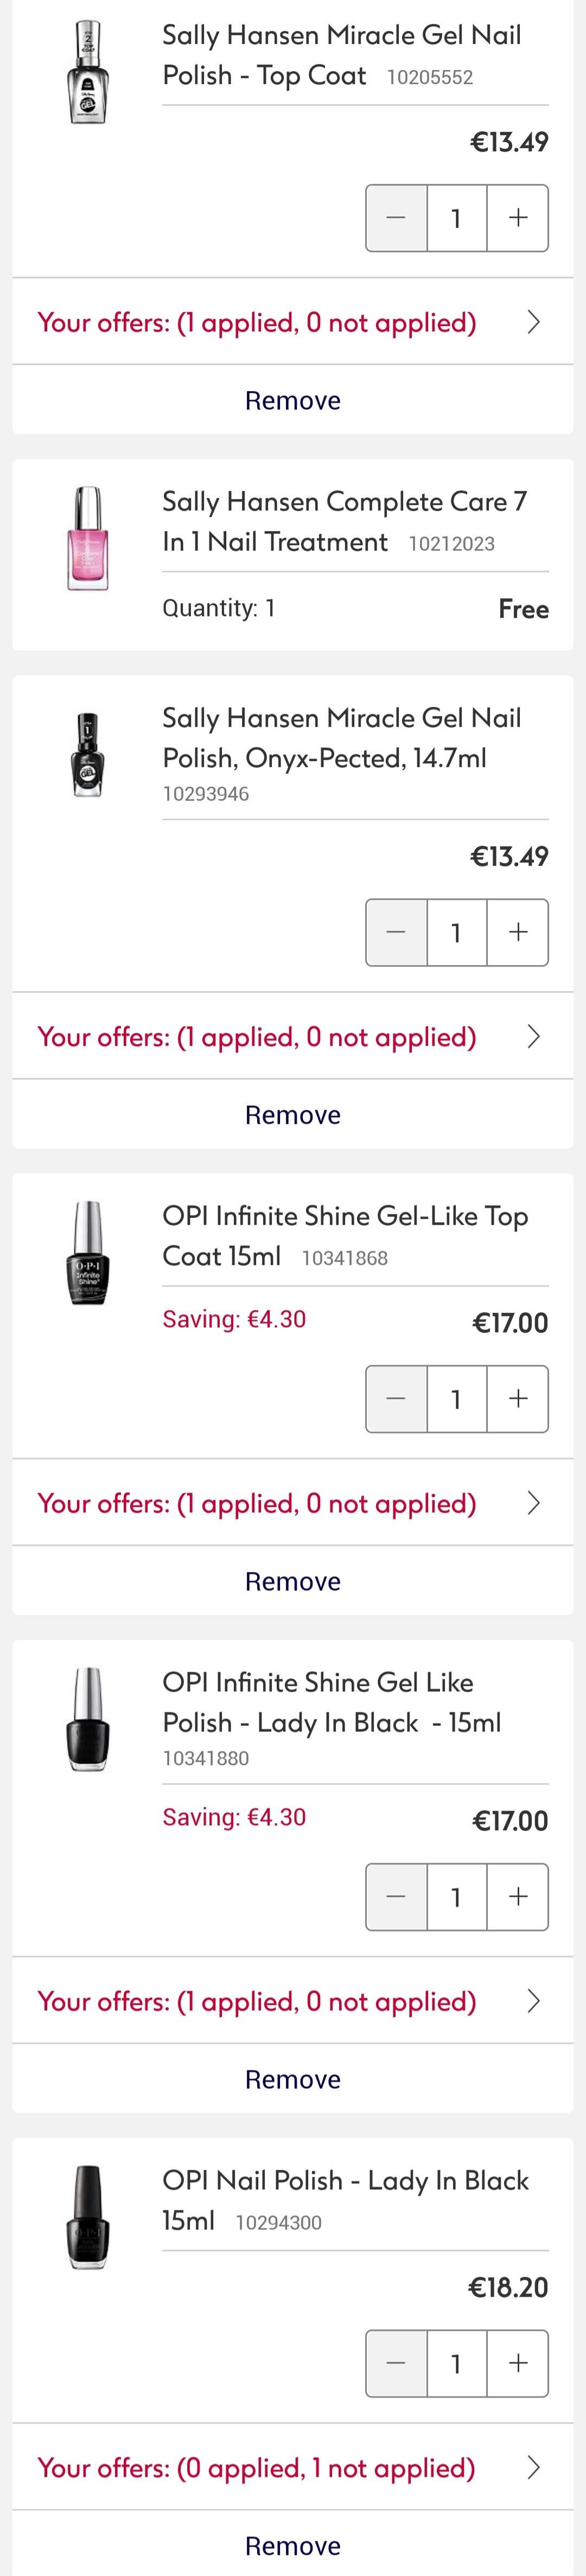Screen dimensions: 586x2576
Task: Expand offers for Onyx-Pected nail polish
Action: point(292,1036)
